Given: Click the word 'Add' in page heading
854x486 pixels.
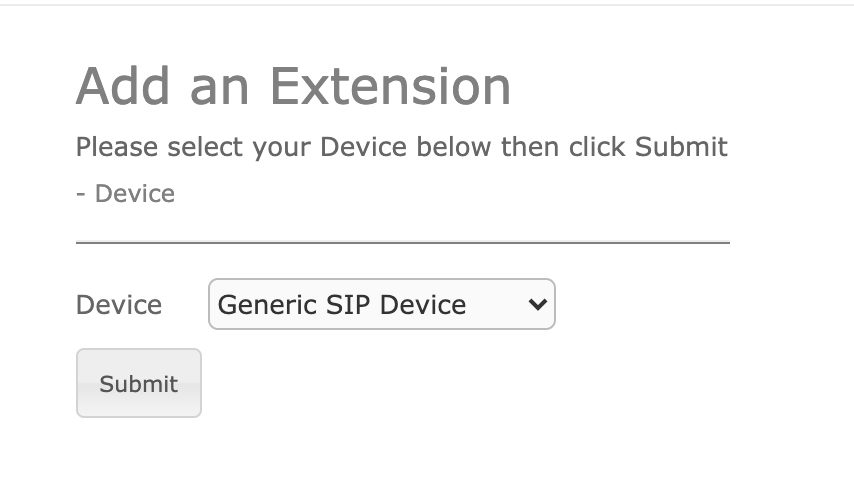Looking at the screenshot, I should 123,86.
